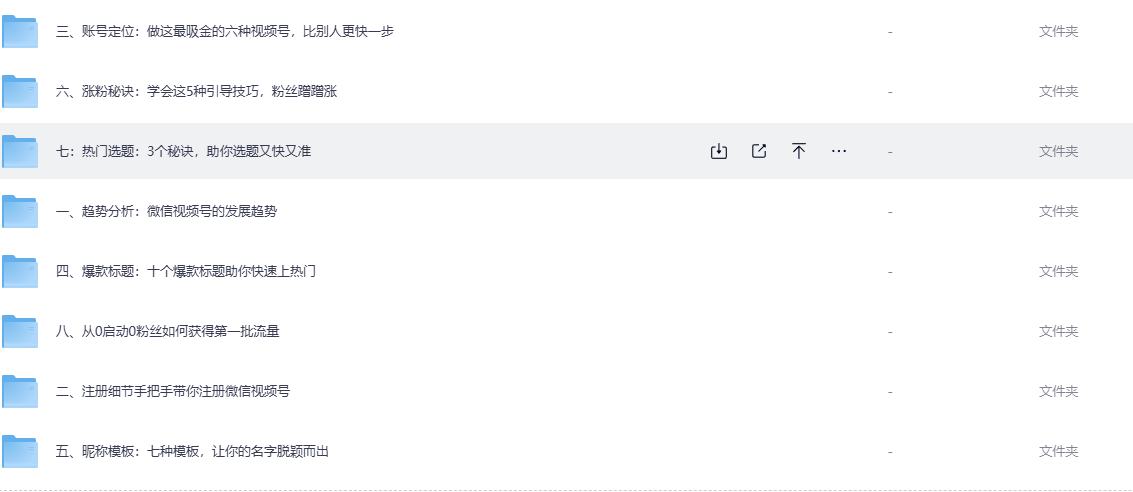Open folder 二、注册细节手把手带你注册微信视频号
The image size is (1133, 492).
[173, 391]
